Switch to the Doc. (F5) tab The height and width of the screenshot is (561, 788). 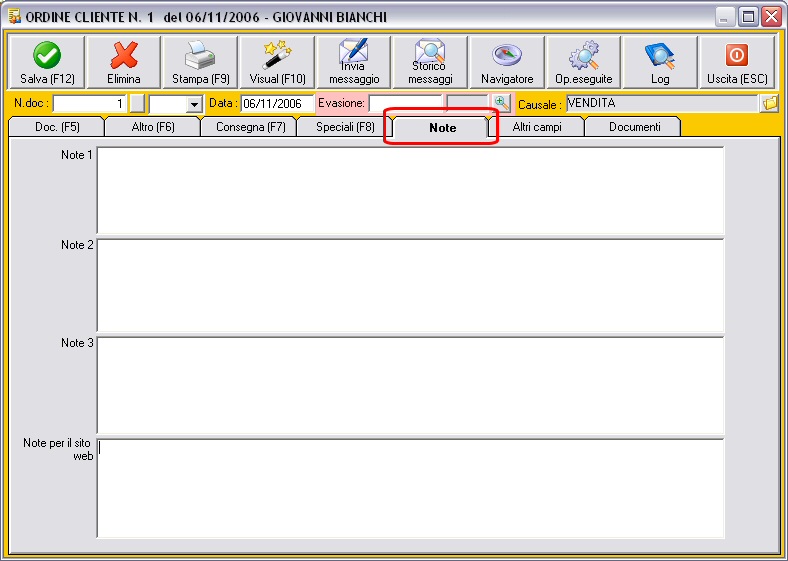tap(57, 127)
